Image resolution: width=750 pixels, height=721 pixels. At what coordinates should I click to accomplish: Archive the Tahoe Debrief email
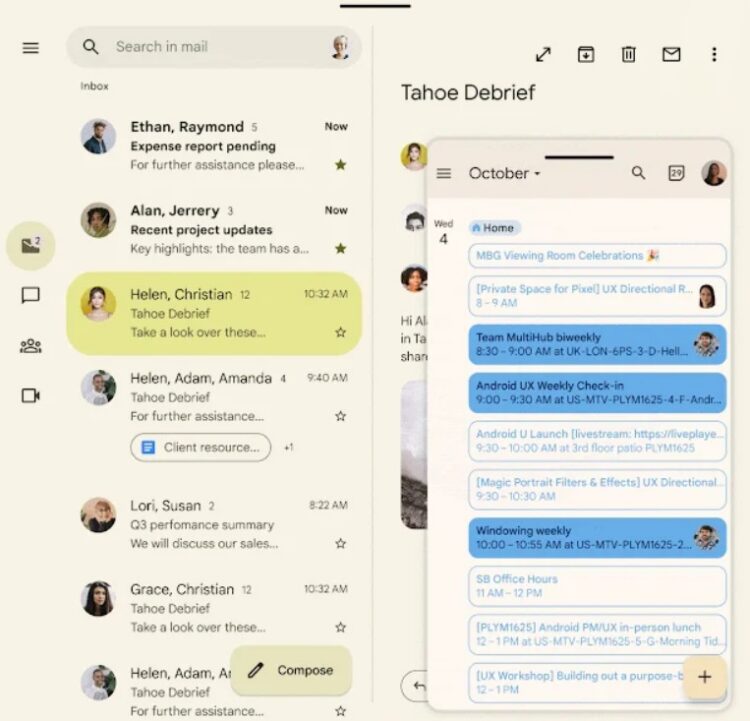(x=586, y=55)
